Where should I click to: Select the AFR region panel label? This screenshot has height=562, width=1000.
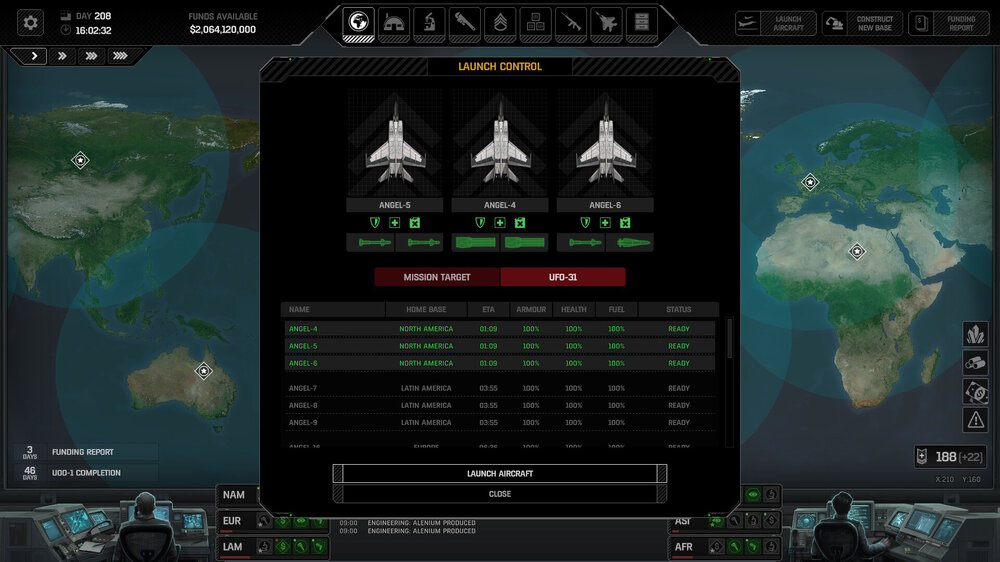pos(684,547)
